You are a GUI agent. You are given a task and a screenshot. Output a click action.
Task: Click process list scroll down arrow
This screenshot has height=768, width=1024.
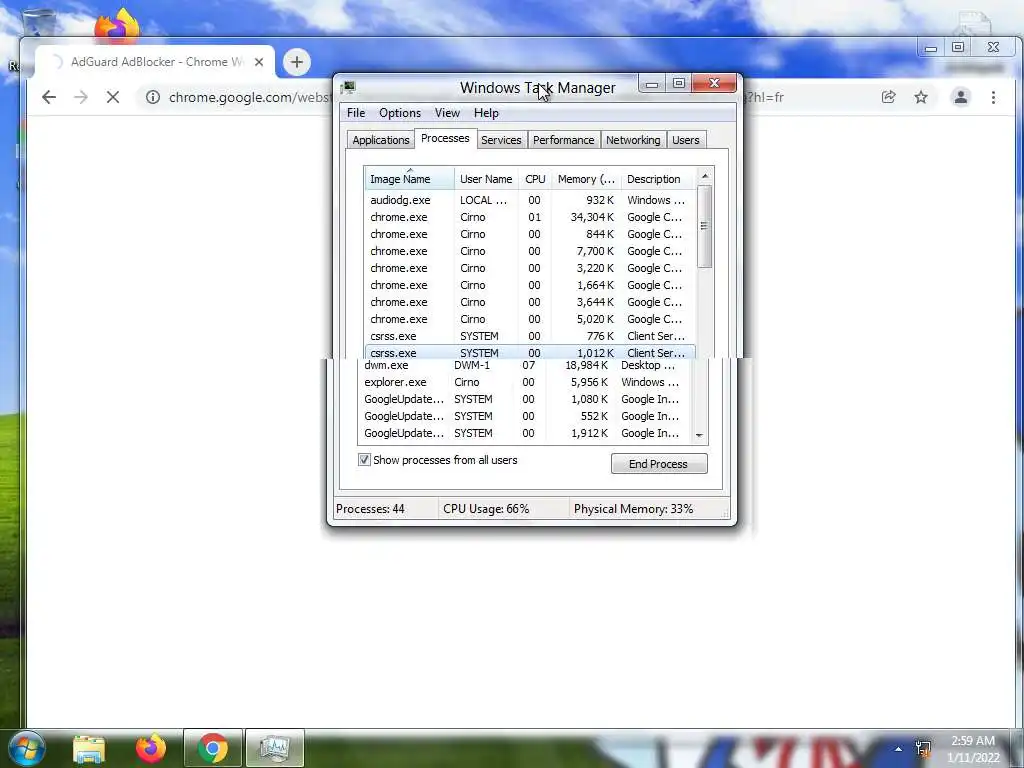(x=699, y=435)
